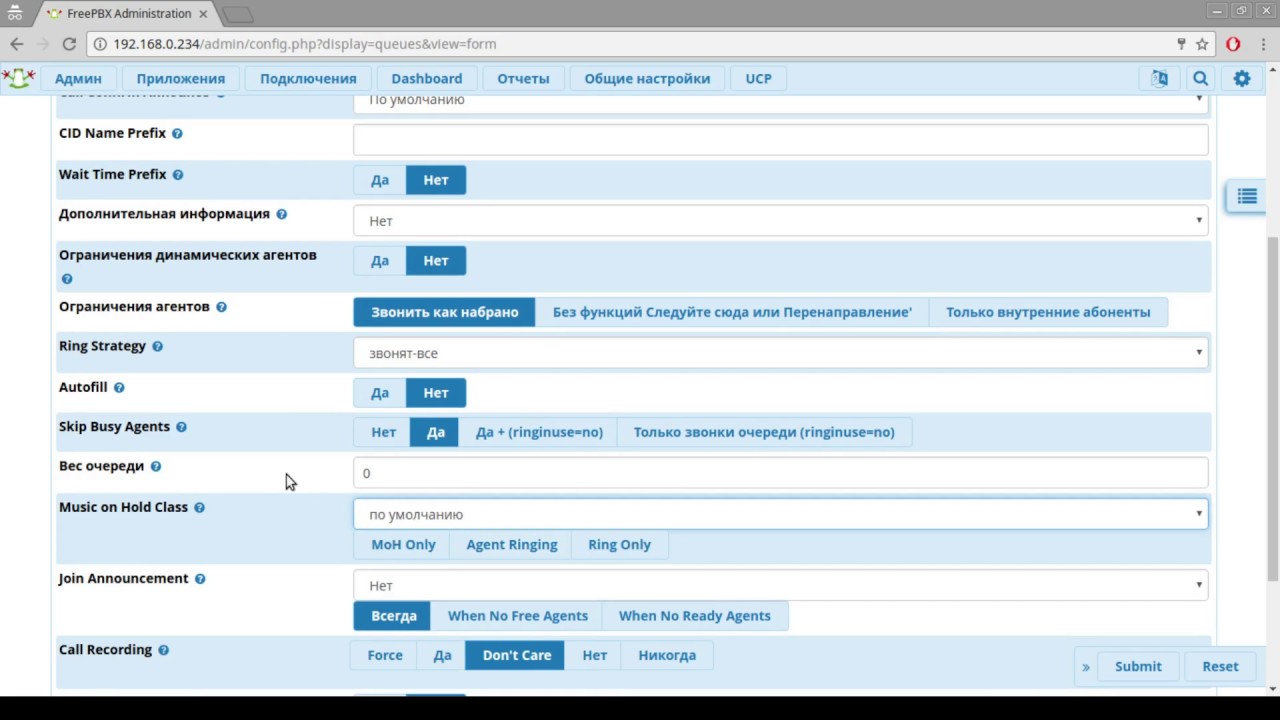Set Skip Busy Agents to Нет
Viewport: 1280px width, 720px height.
[x=384, y=432]
